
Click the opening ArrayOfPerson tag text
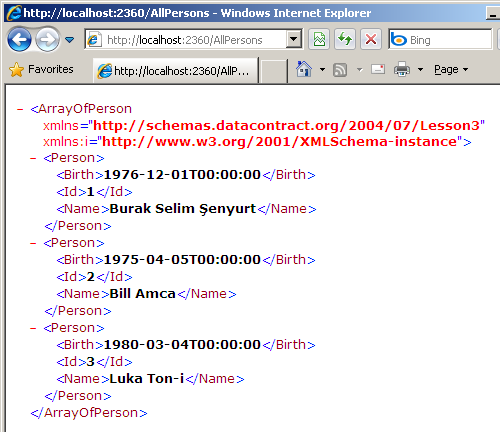point(81,109)
